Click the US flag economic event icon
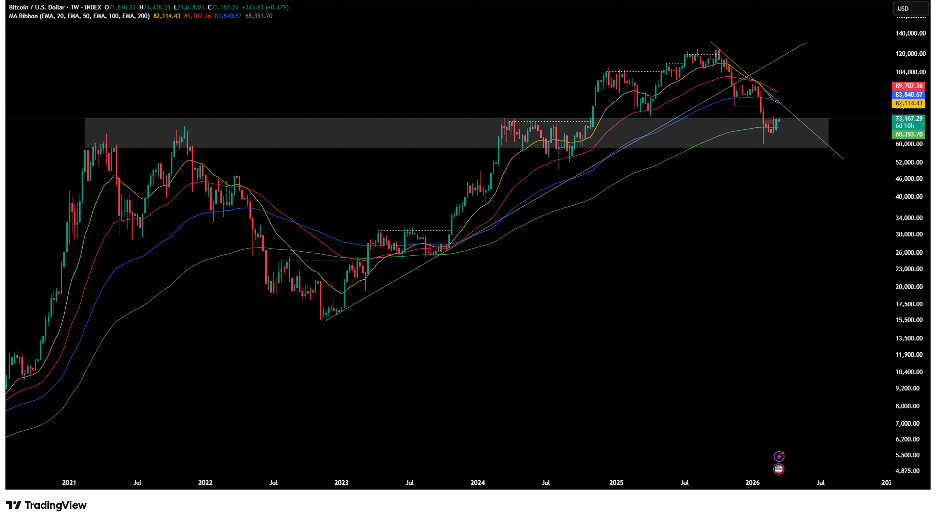The image size is (936, 522). (x=778, y=468)
